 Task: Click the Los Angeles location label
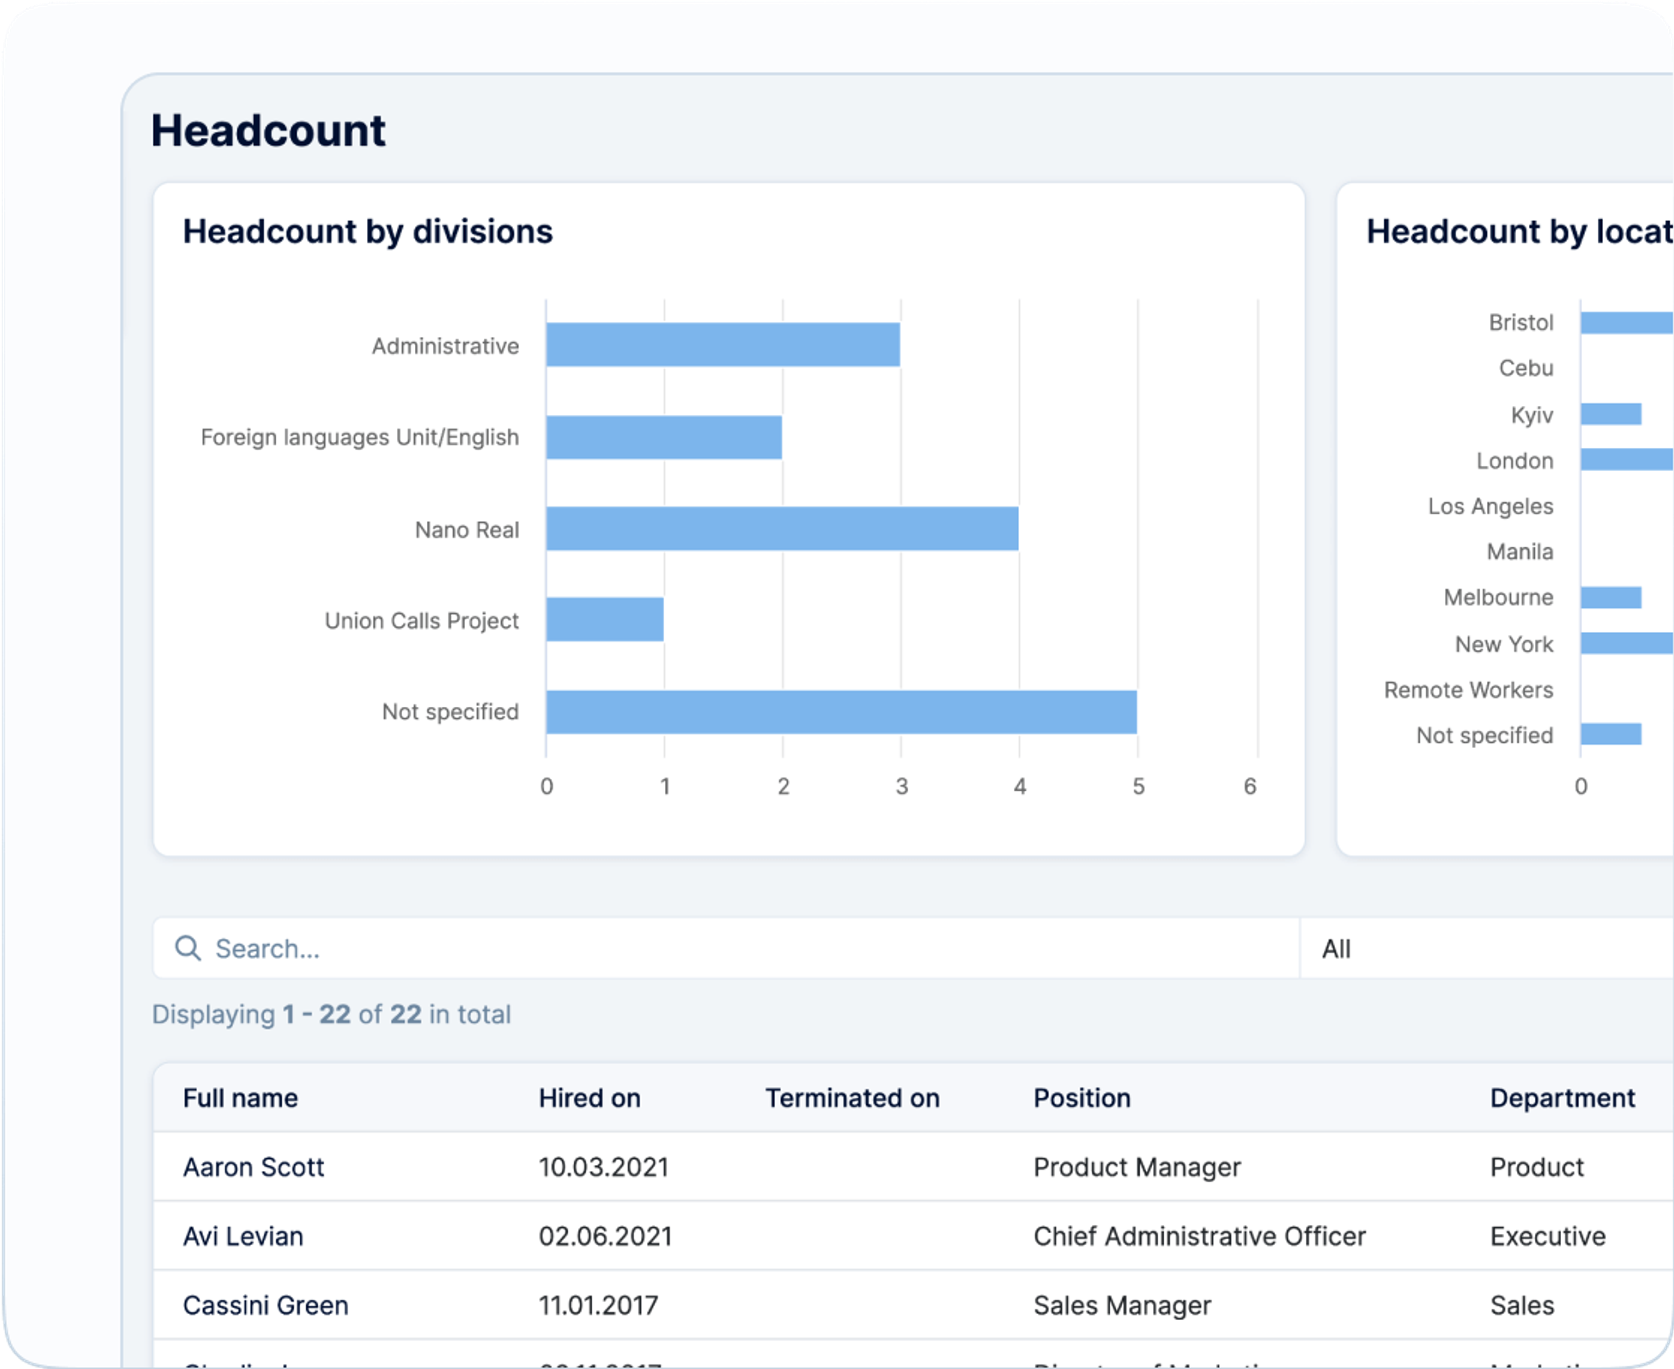pos(1490,506)
